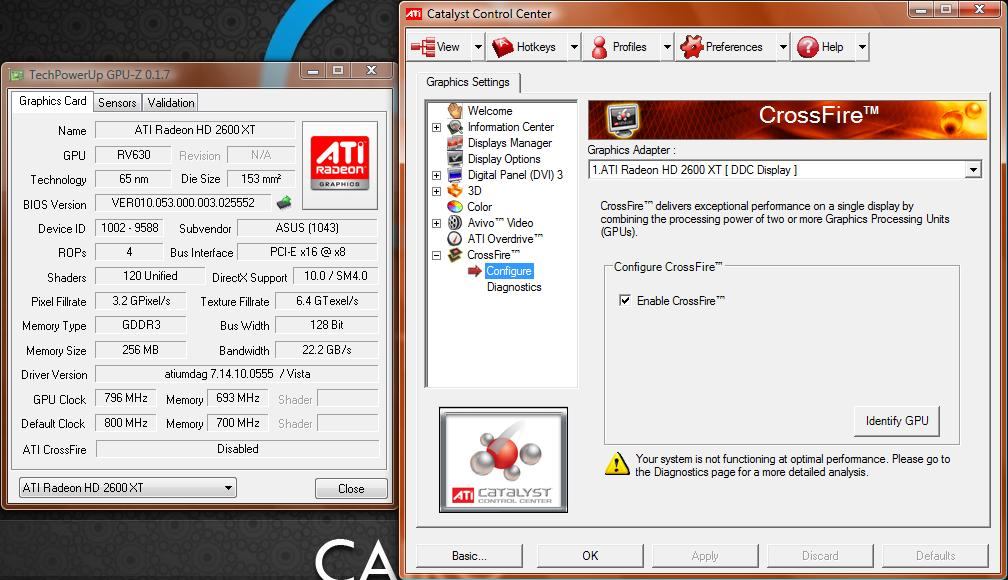This screenshot has height=580, width=1008.
Task: Click the ATI logo in Catalyst title bar
Action: point(414,14)
